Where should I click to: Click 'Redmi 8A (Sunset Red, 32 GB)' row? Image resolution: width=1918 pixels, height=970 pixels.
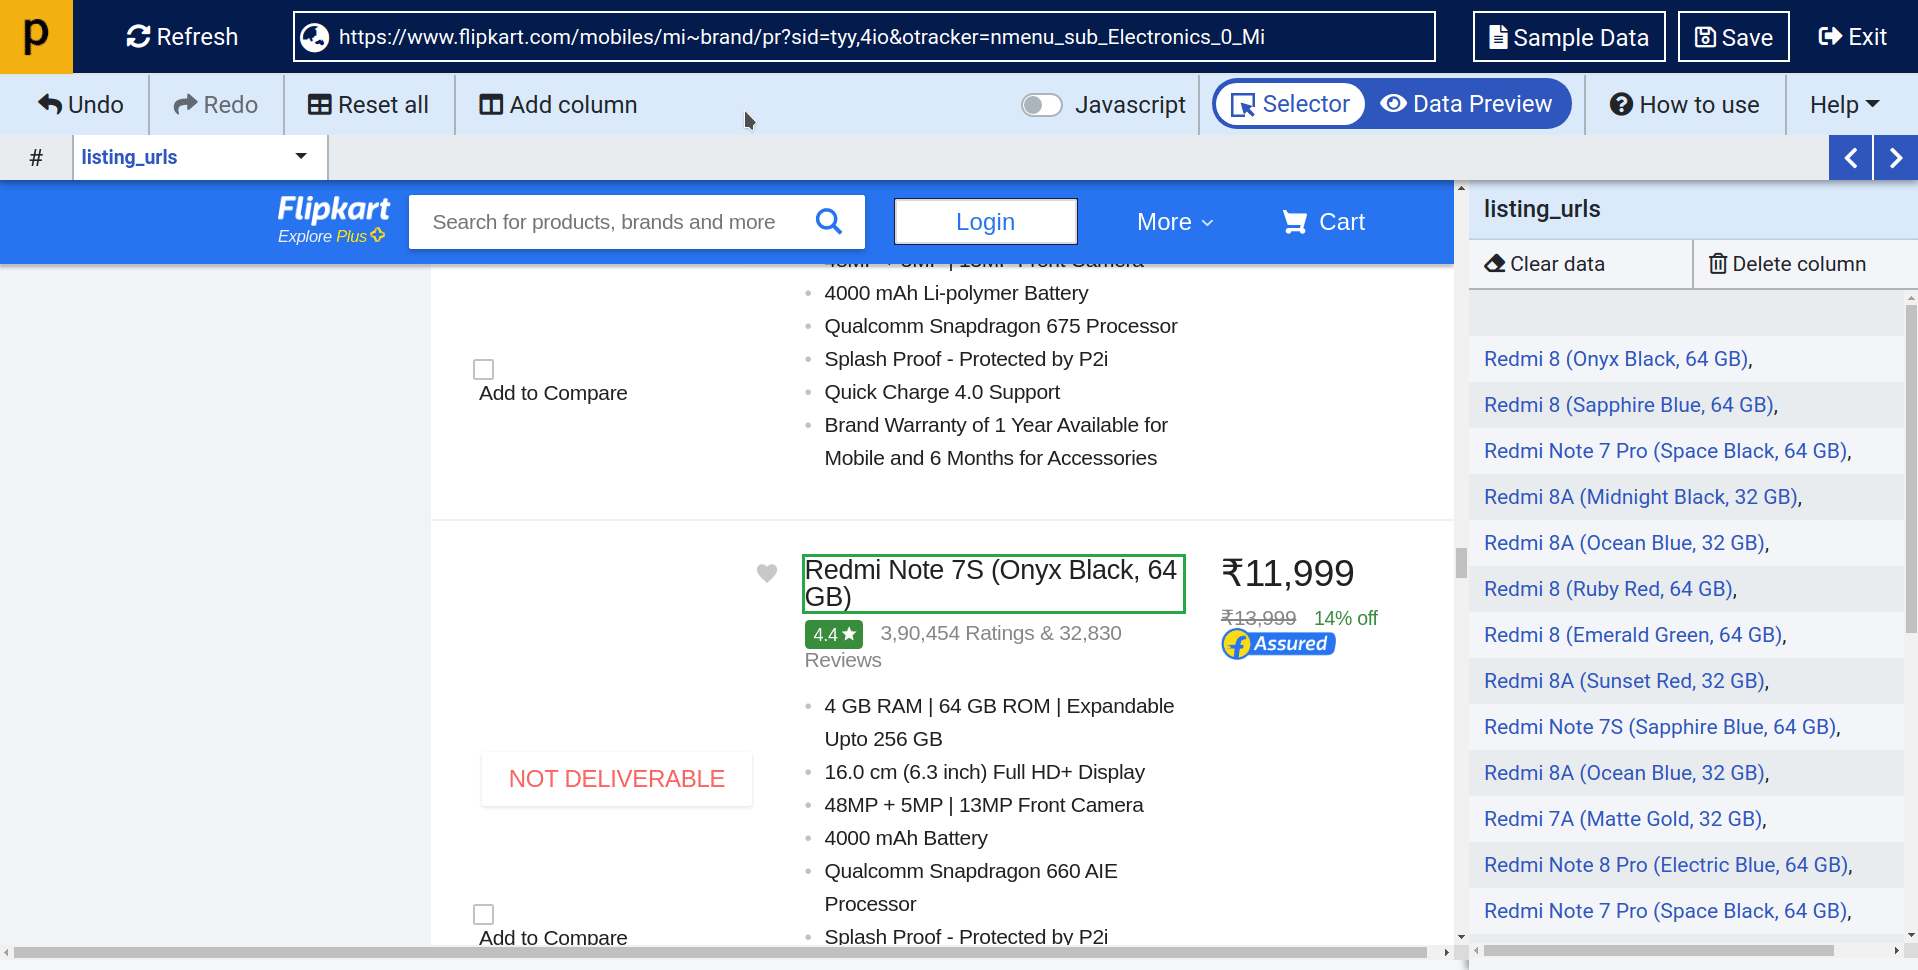pos(1687,681)
